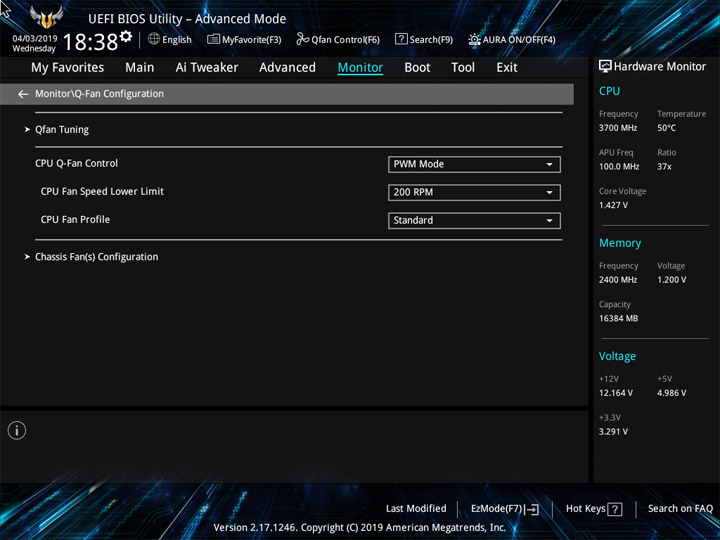Click the 3700 MHz CPU frequency value
720x540 pixels.
tap(618, 128)
